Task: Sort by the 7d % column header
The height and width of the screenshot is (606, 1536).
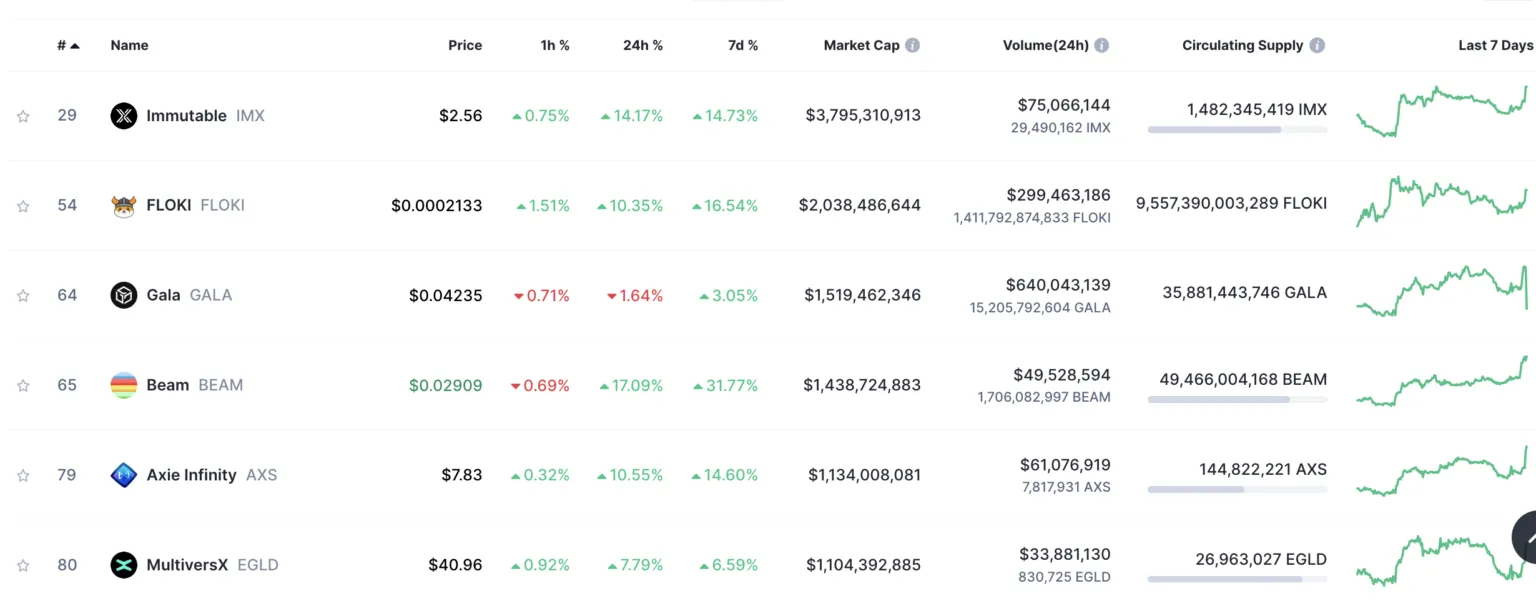Action: 742,45
